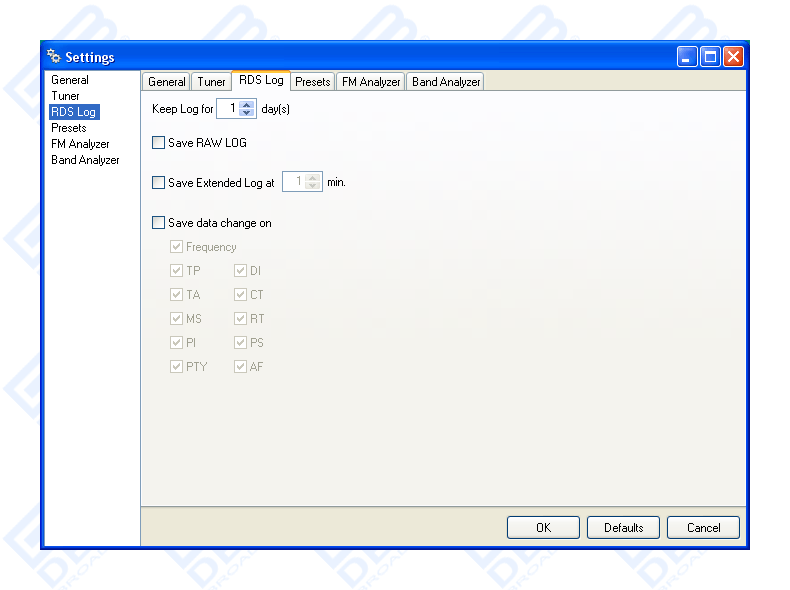790x590 pixels.
Task: Enable the Save RAW LOG checkbox
Action: coord(158,143)
